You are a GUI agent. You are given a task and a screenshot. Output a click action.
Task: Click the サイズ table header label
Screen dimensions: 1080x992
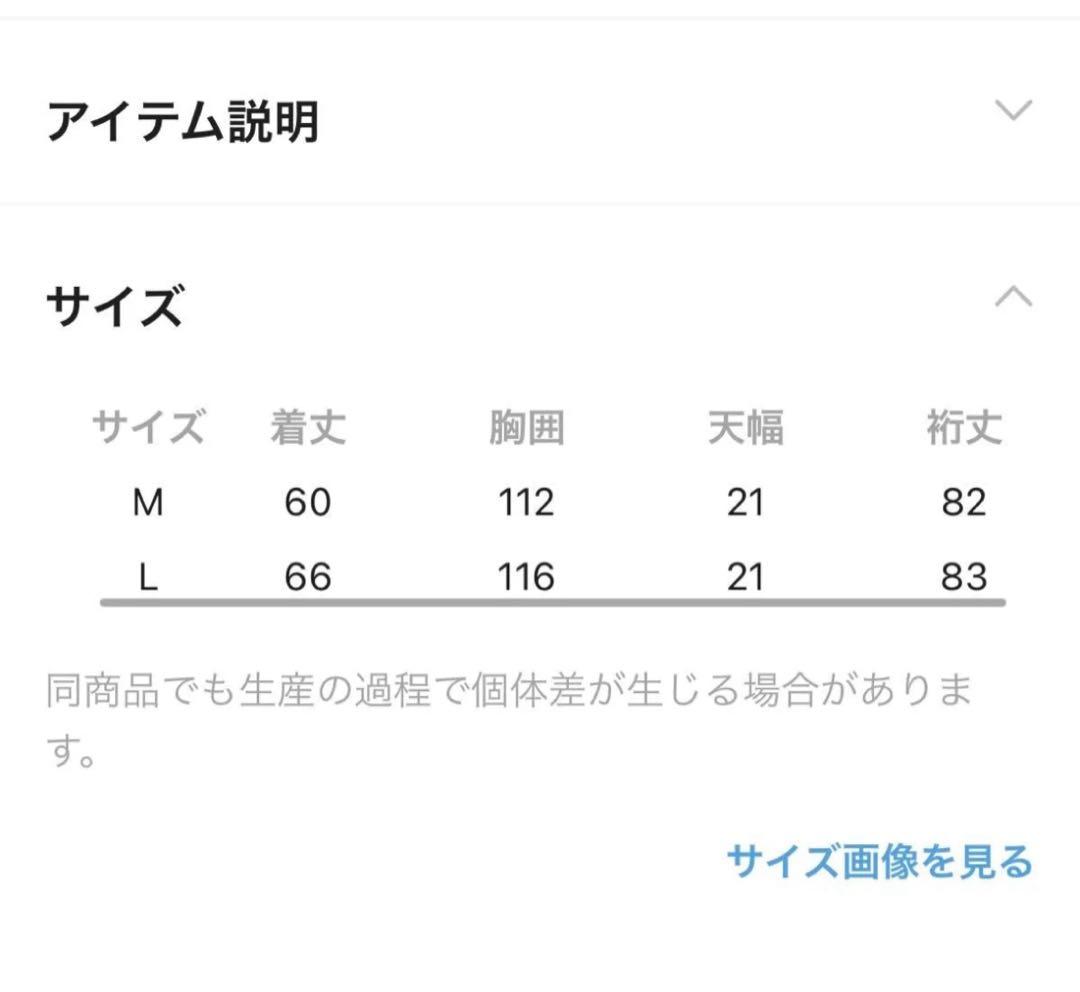148,428
